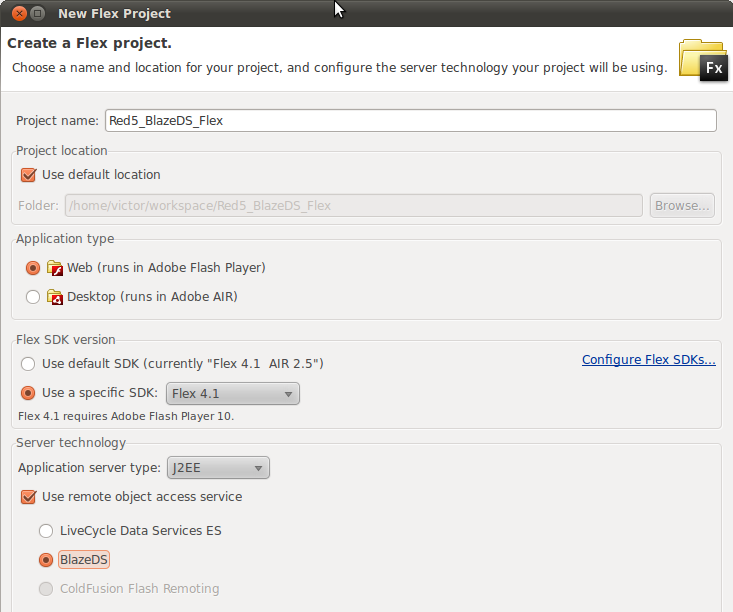Select the Use a specific SDK radio button
The height and width of the screenshot is (612, 733).
point(28,393)
